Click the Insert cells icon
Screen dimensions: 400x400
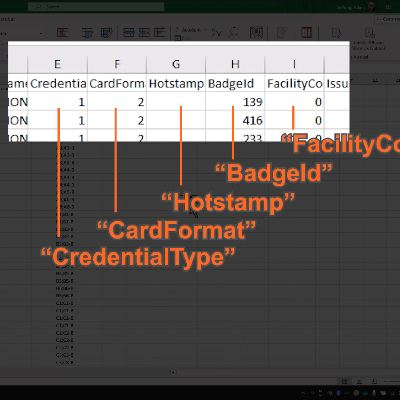pyautogui.click(x=129, y=32)
